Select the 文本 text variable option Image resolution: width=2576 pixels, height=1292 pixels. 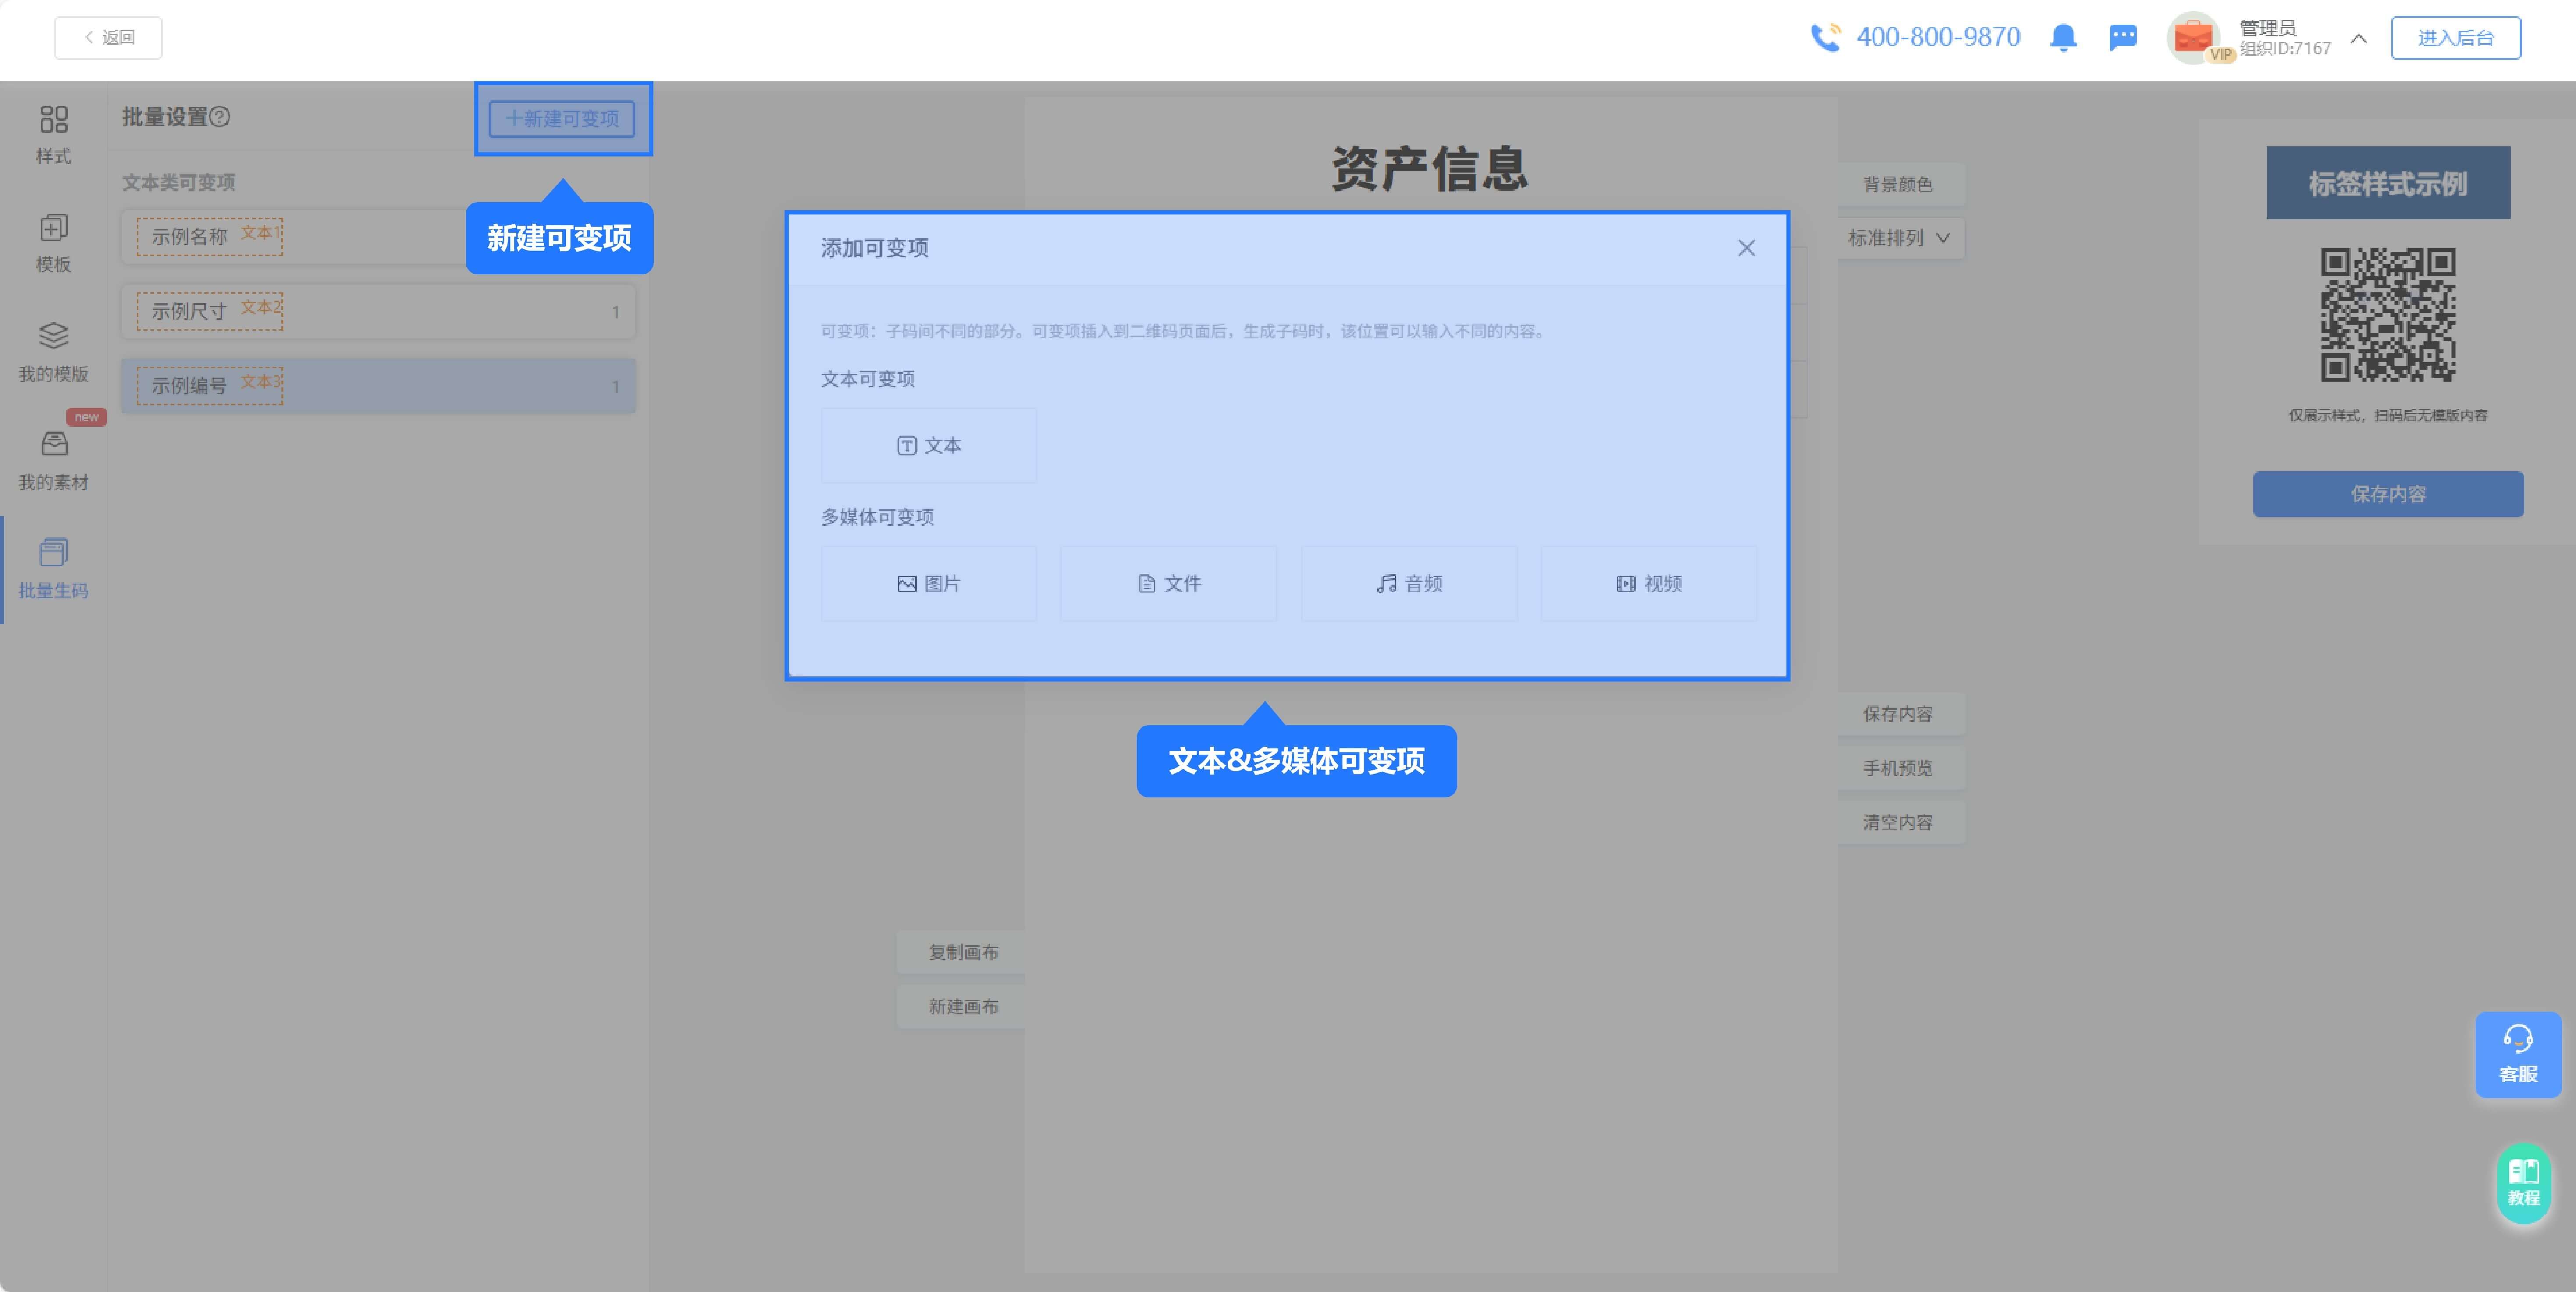coord(928,446)
